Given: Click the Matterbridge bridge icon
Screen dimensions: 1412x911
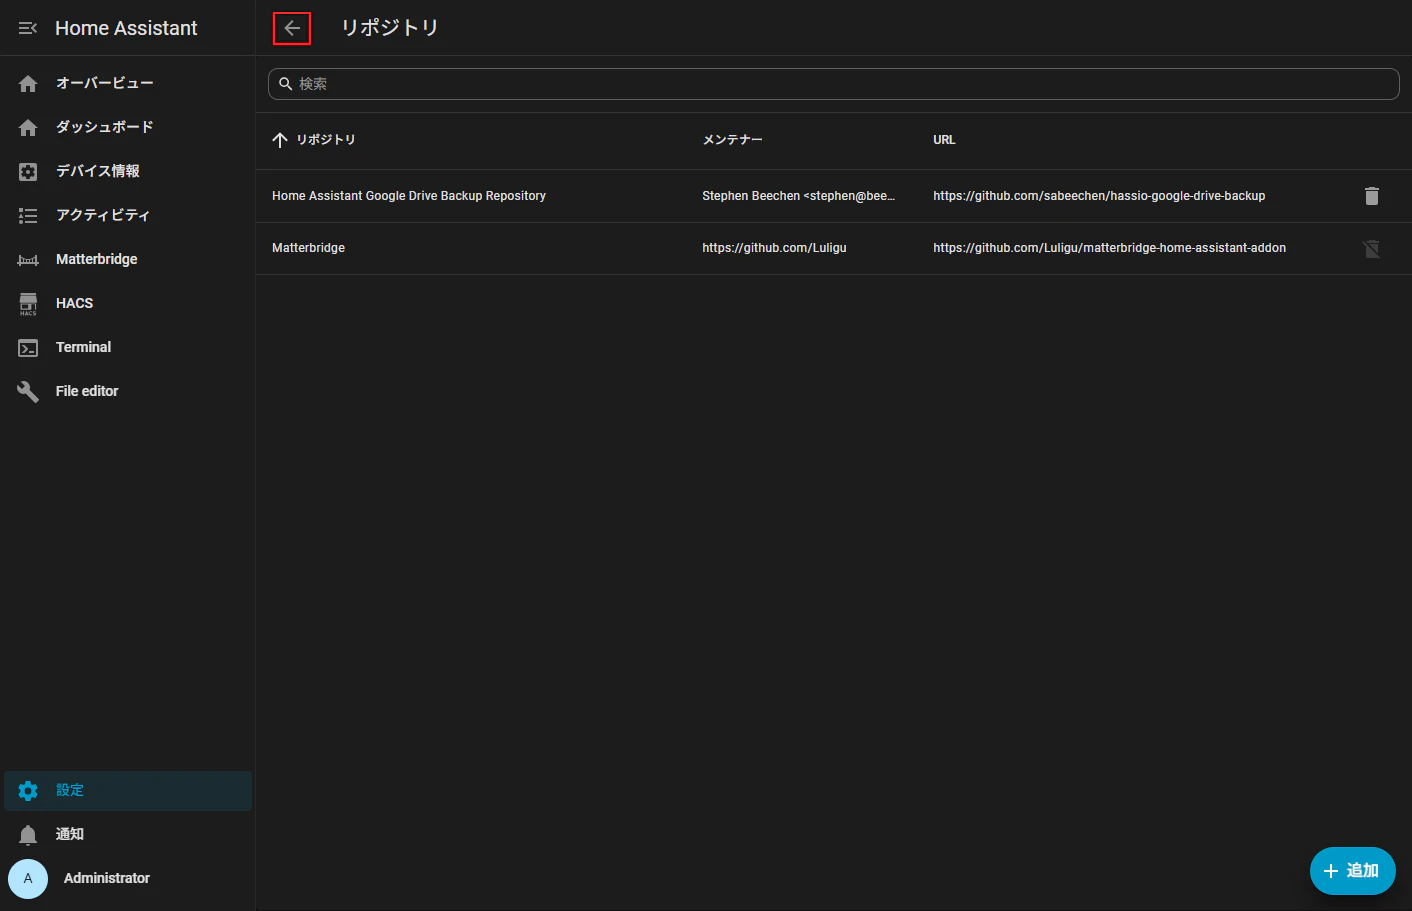Looking at the screenshot, I should click(28, 260).
